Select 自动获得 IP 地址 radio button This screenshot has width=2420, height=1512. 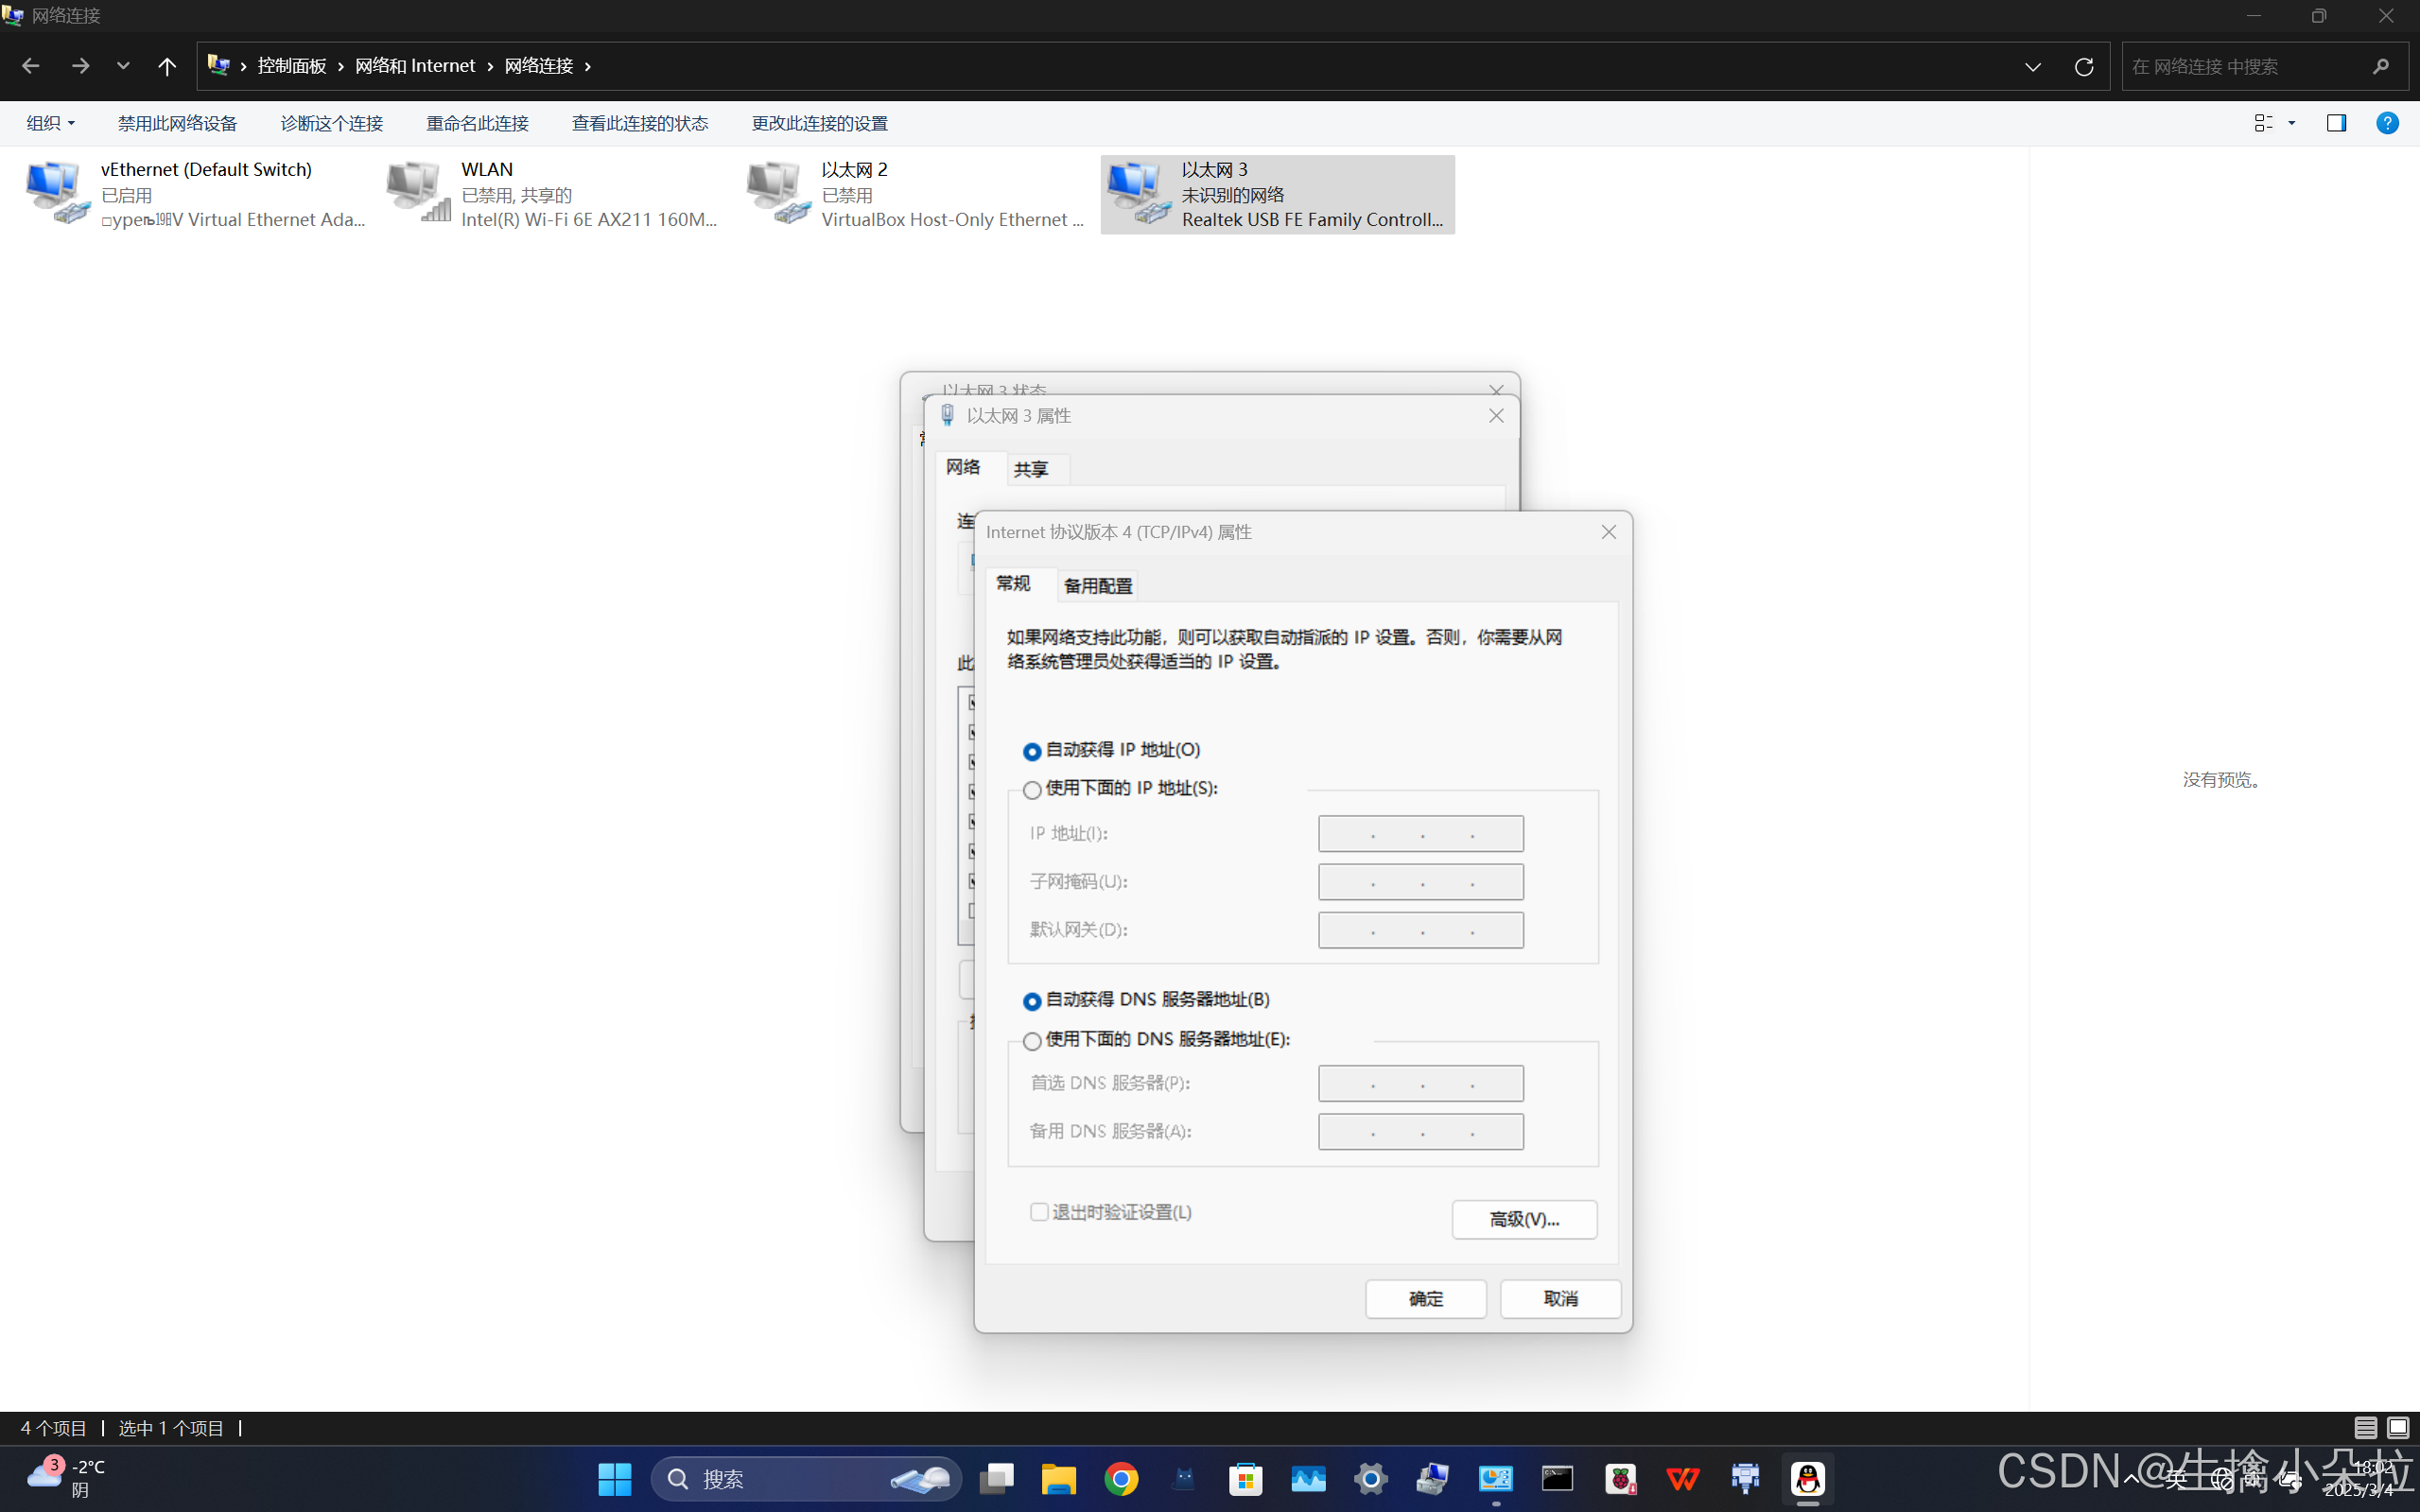[1032, 751]
